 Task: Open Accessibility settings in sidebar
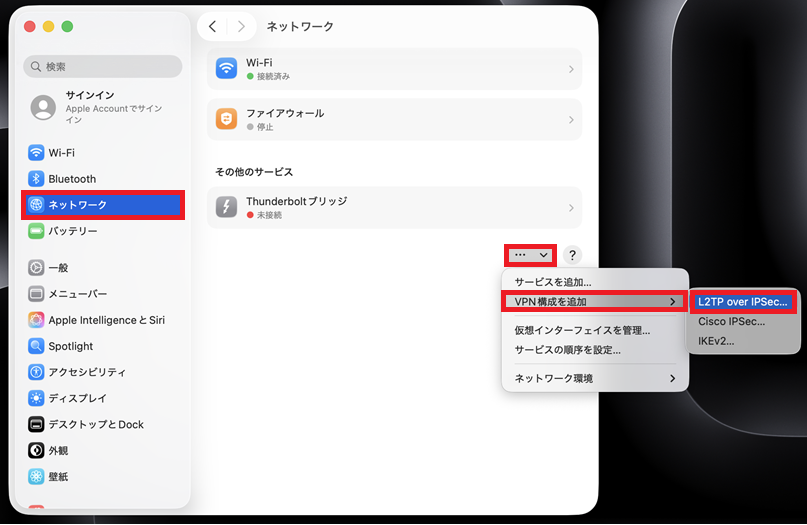pos(87,372)
